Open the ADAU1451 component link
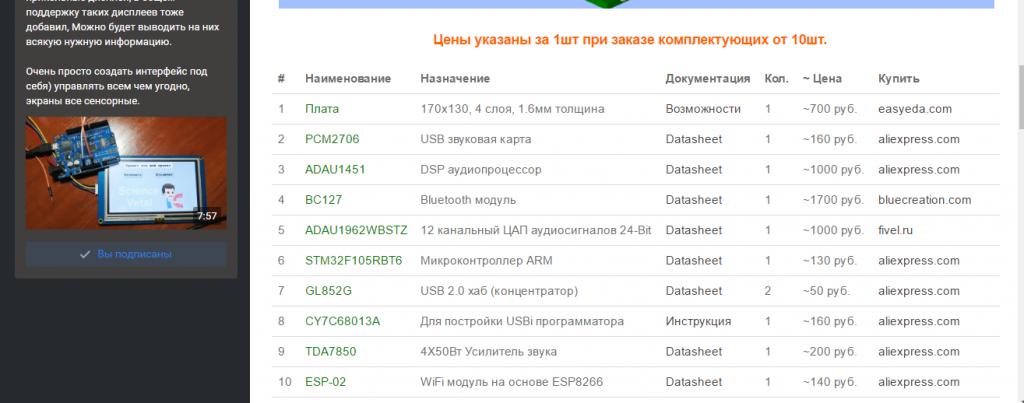This screenshot has height=403, width=1024. [x=335, y=170]
